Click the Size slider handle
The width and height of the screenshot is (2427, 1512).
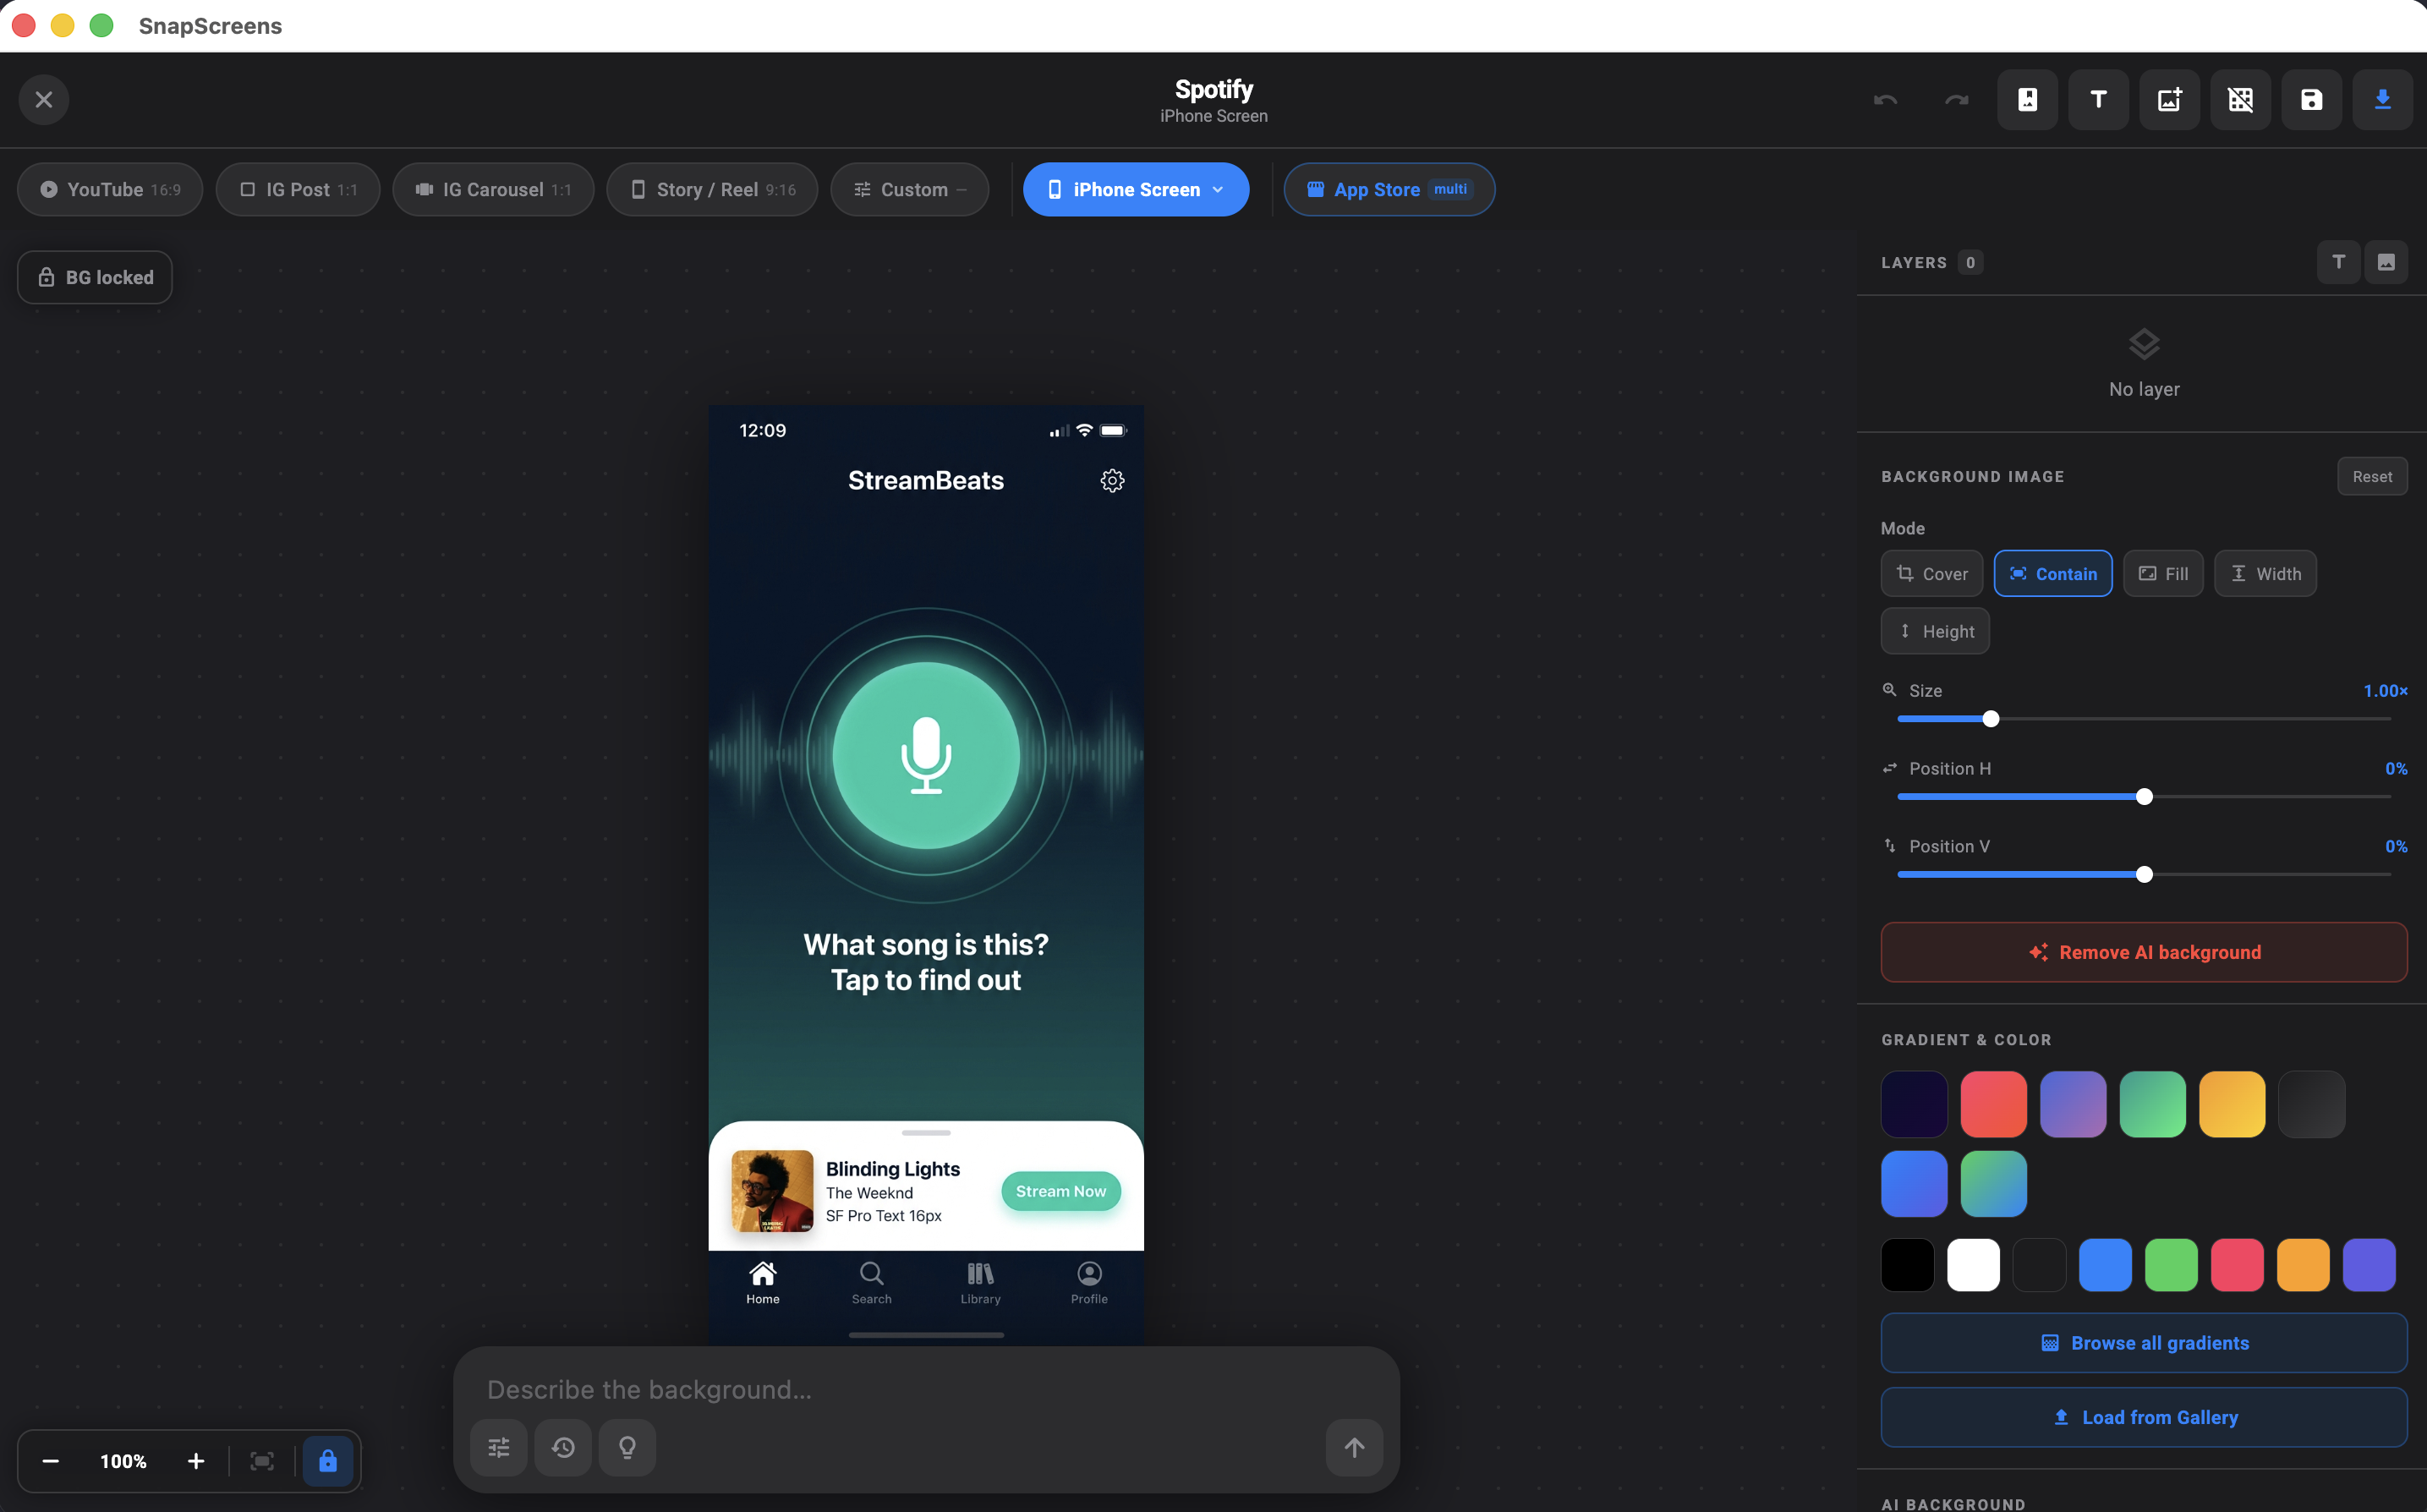click(1991, 719)
